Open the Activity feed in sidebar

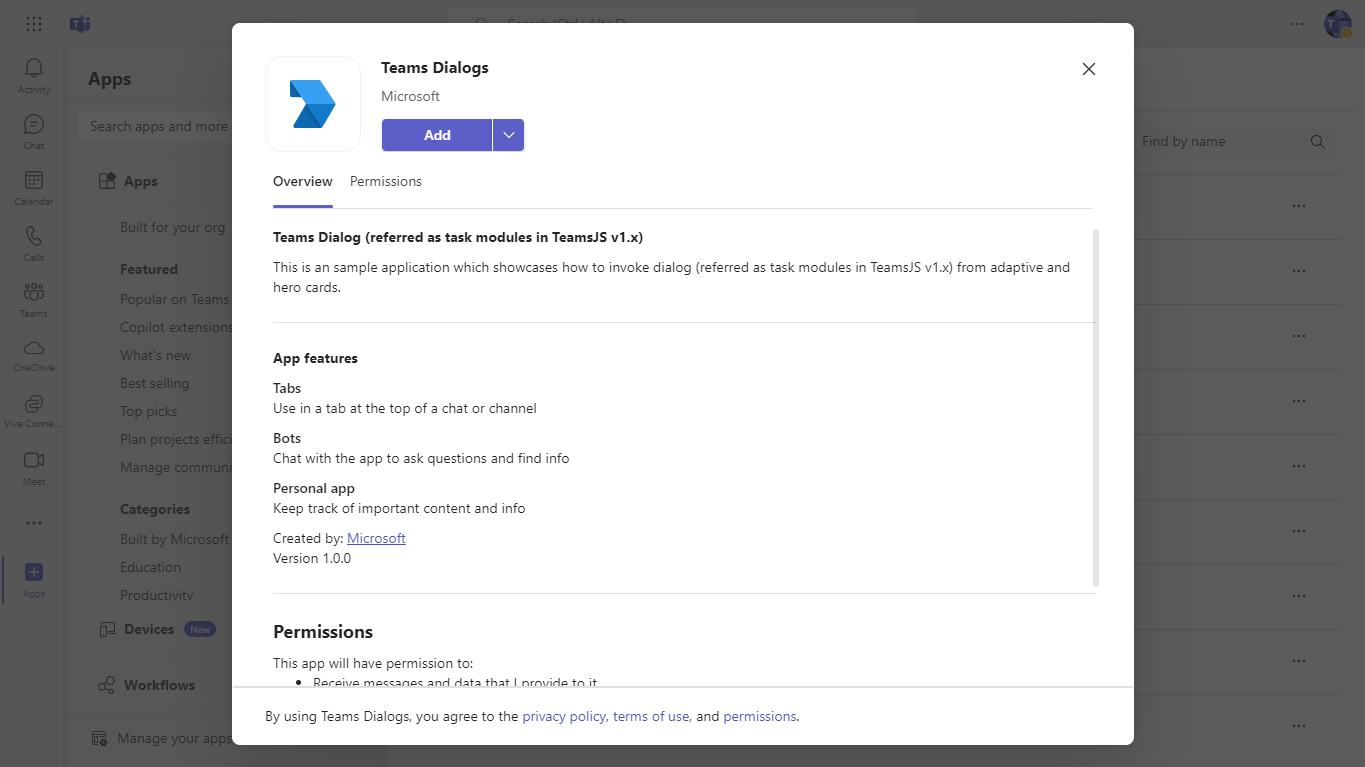[x=34, y=75]
